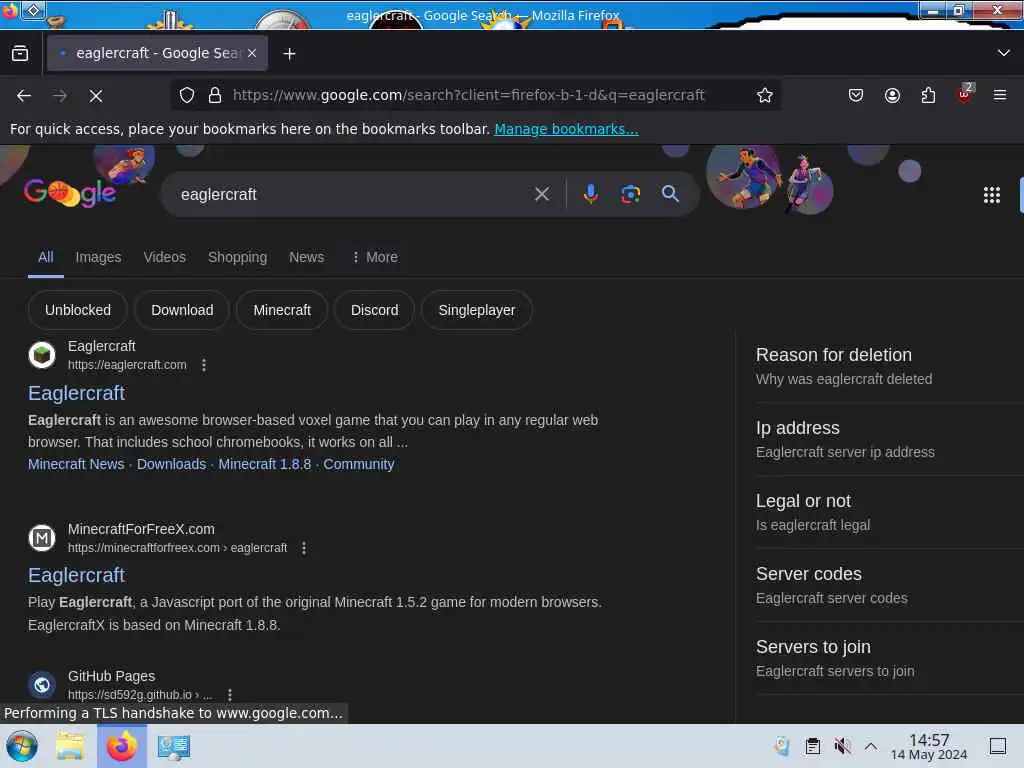Switch to the News tab
This screenshot has height=768, width=1024.
coord(306,257)
